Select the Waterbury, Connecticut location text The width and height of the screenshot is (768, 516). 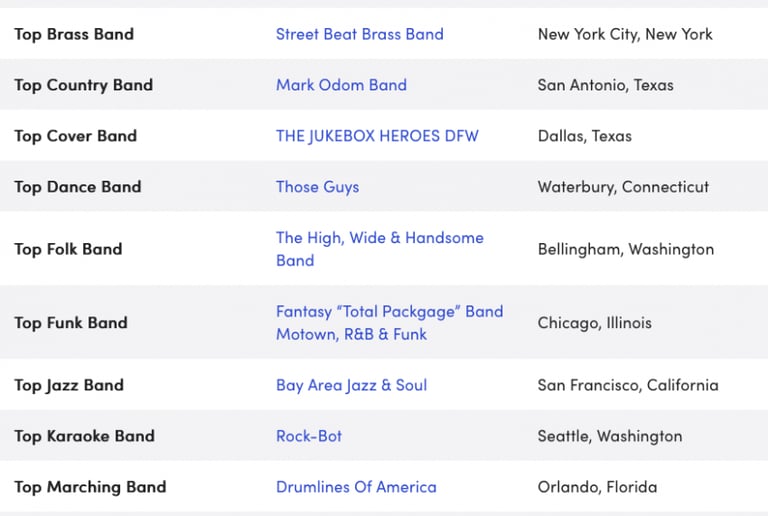coord(623,187)
